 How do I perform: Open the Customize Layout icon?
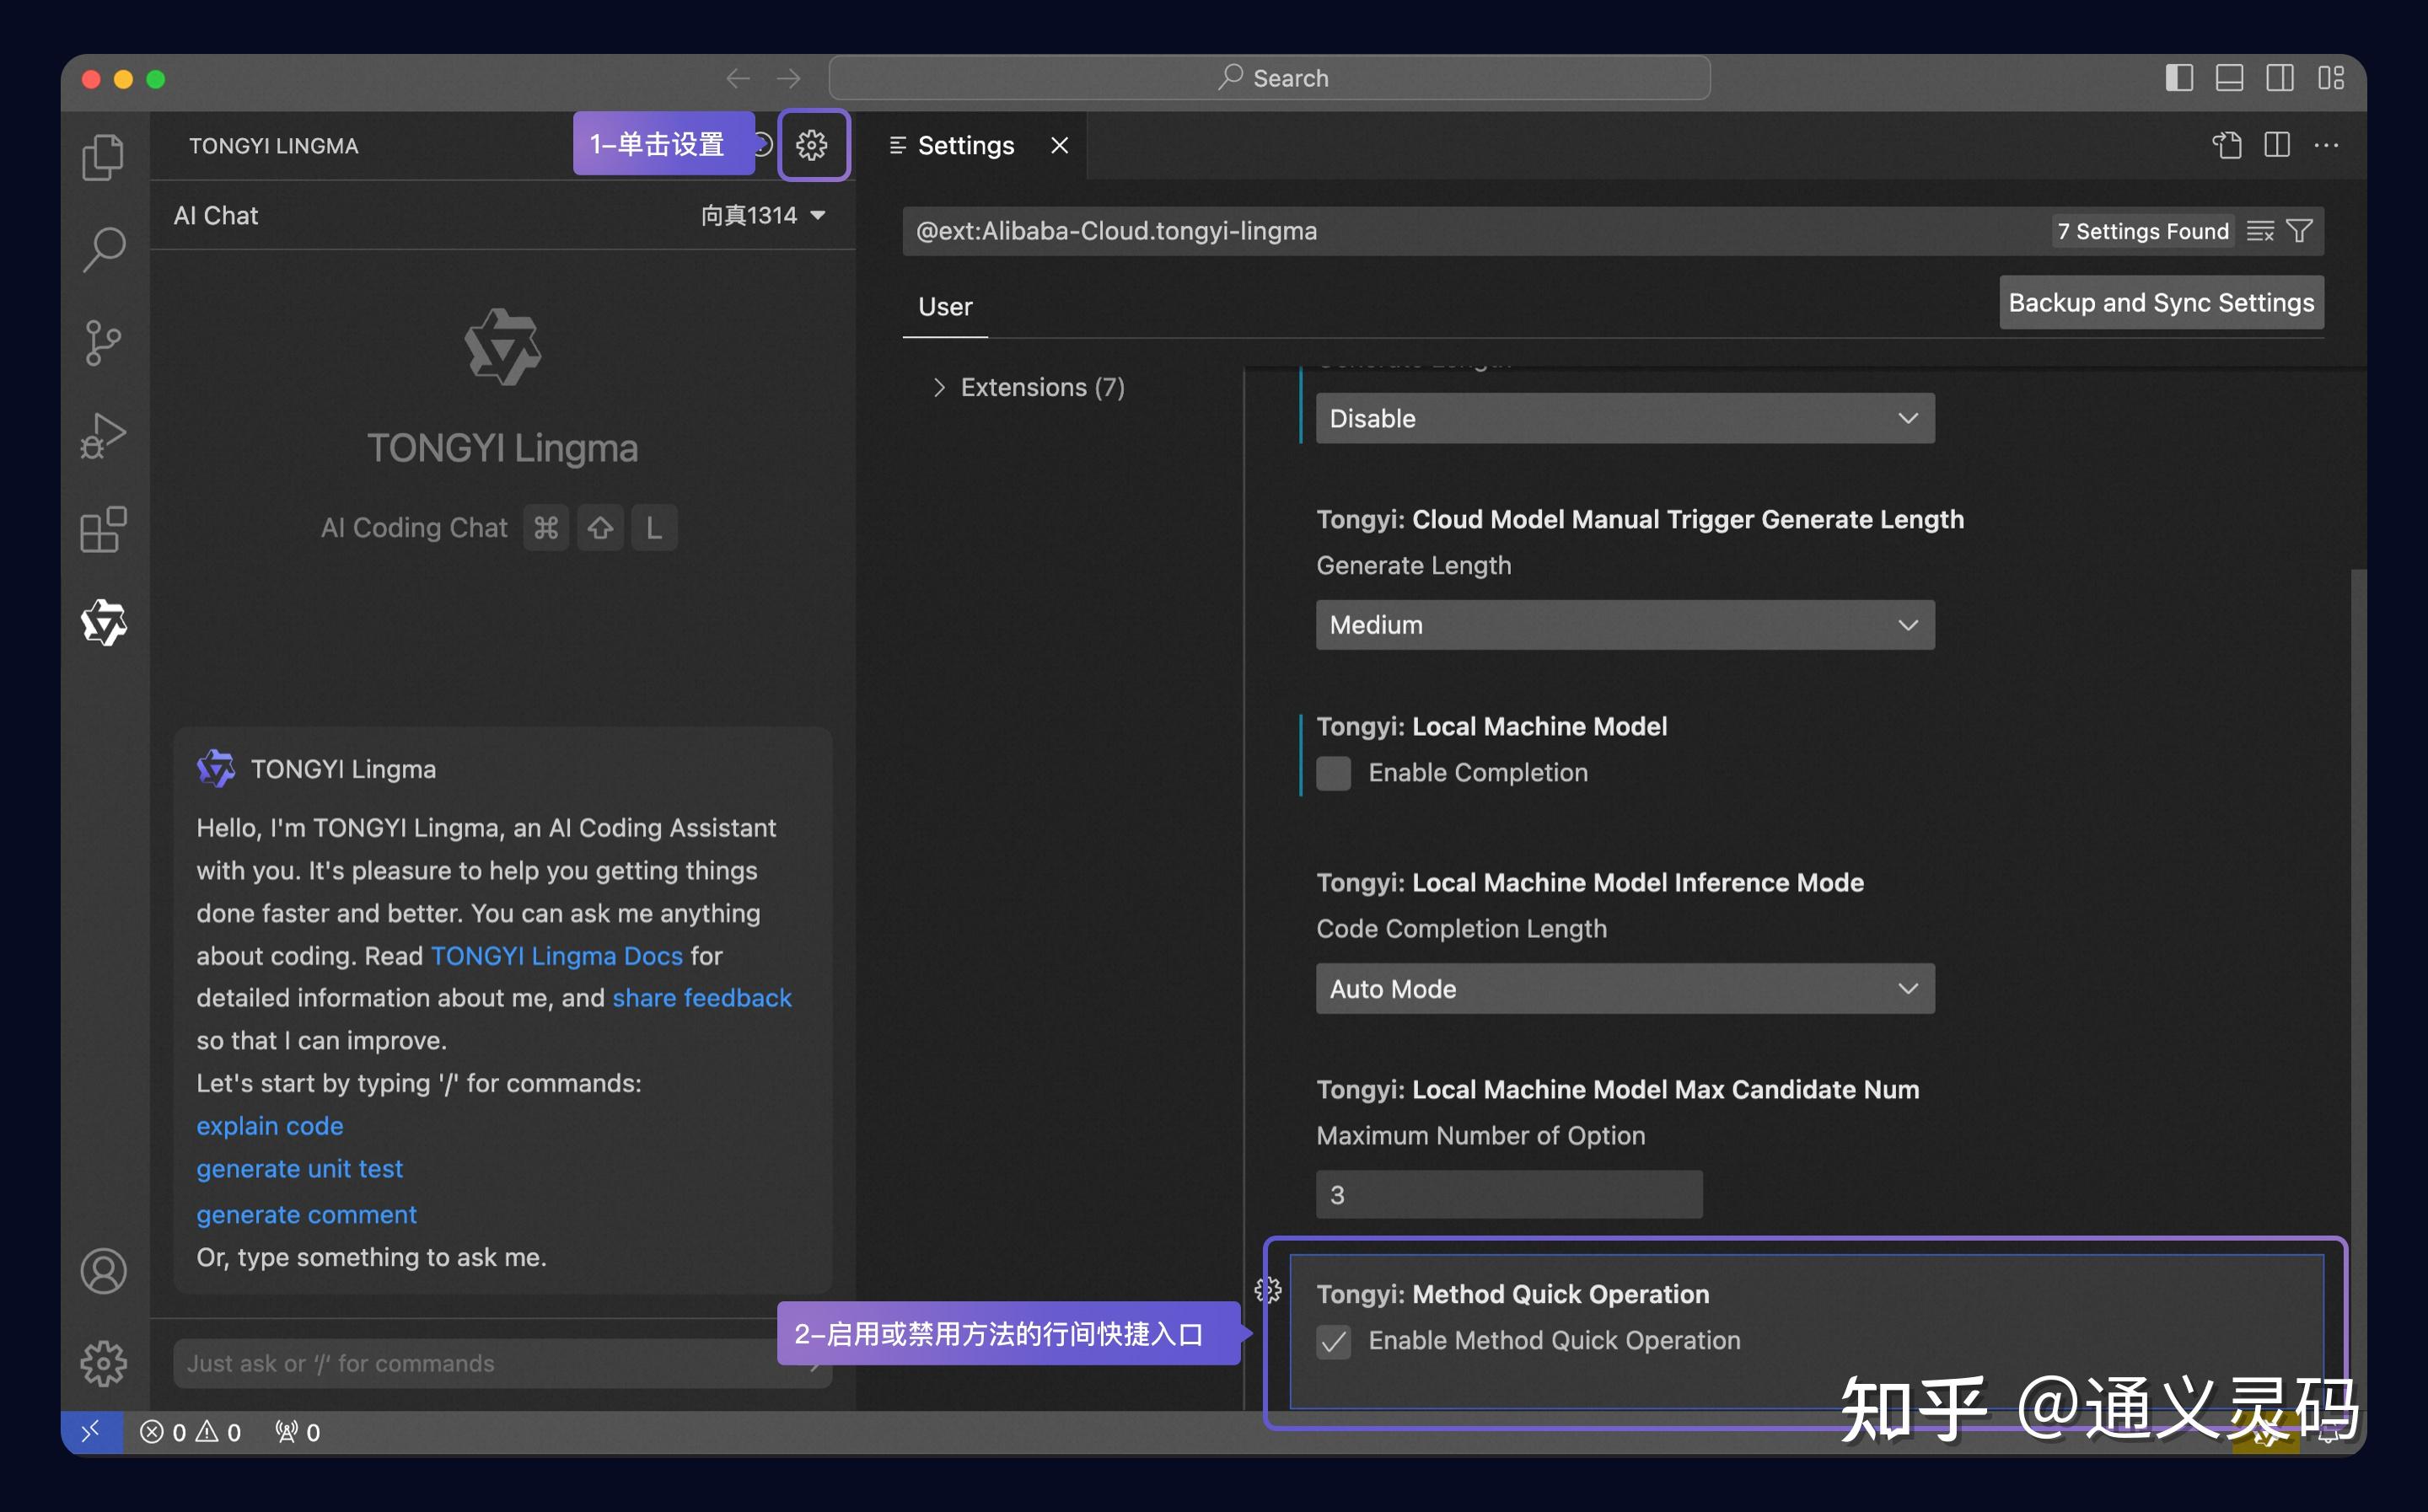click(x=2331, y=78)
